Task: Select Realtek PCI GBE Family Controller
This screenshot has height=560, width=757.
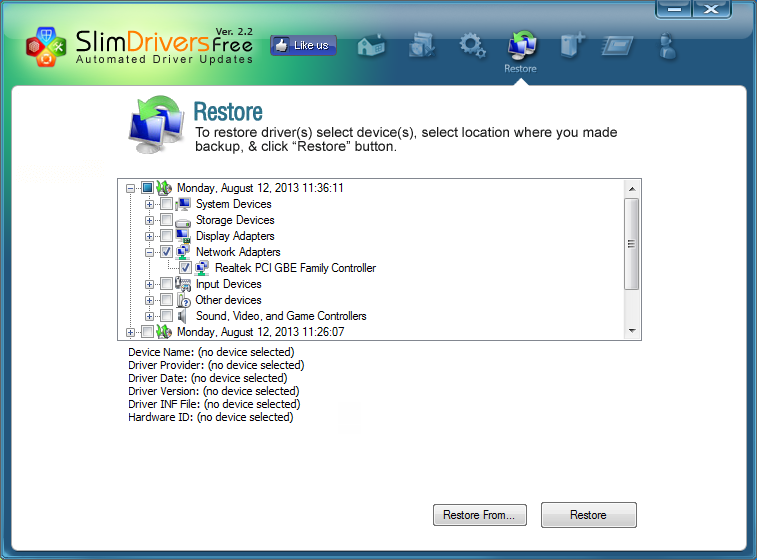Action: [x=295, y=268]
